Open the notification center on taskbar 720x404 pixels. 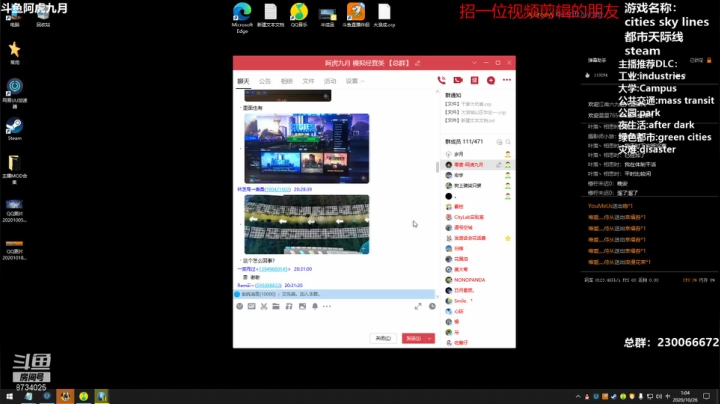[x=706, y=396]
